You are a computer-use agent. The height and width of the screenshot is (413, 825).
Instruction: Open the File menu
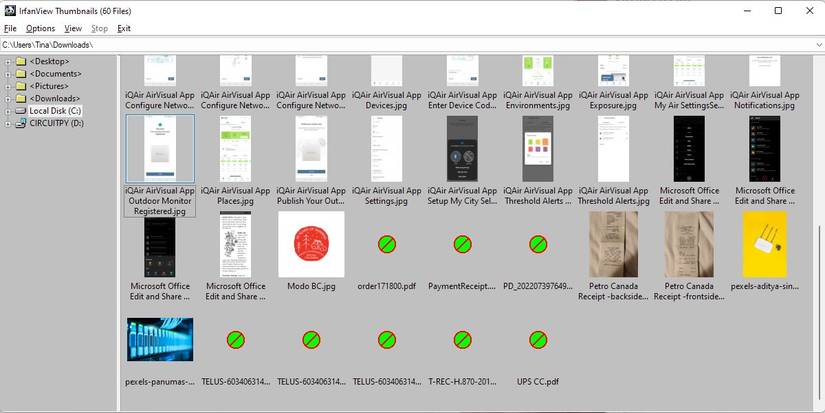(x=10, y=28)
